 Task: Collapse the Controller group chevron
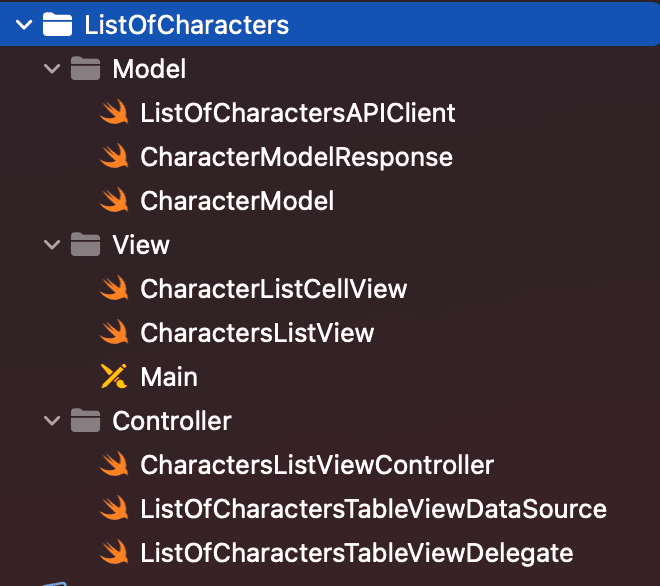coord(52,421)
